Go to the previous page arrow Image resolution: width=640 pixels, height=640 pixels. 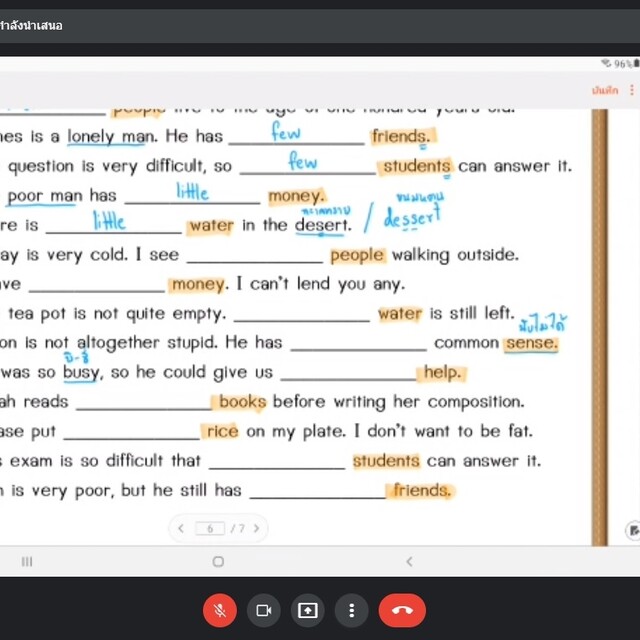[181, 528]
